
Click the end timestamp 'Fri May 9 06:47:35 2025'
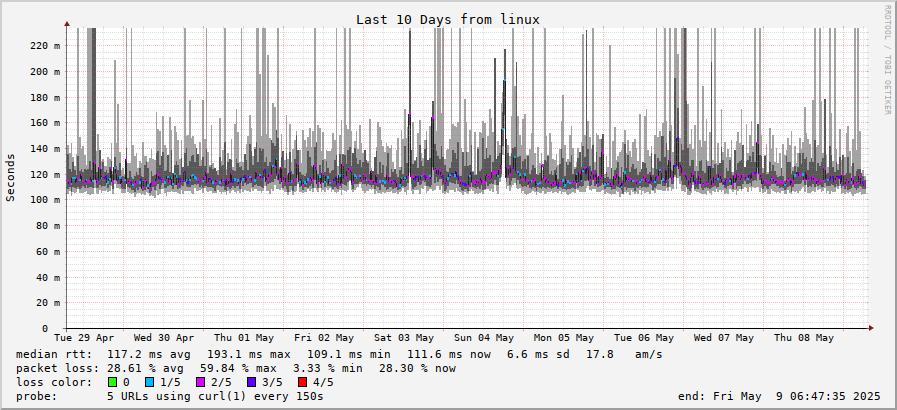point(797,396)
